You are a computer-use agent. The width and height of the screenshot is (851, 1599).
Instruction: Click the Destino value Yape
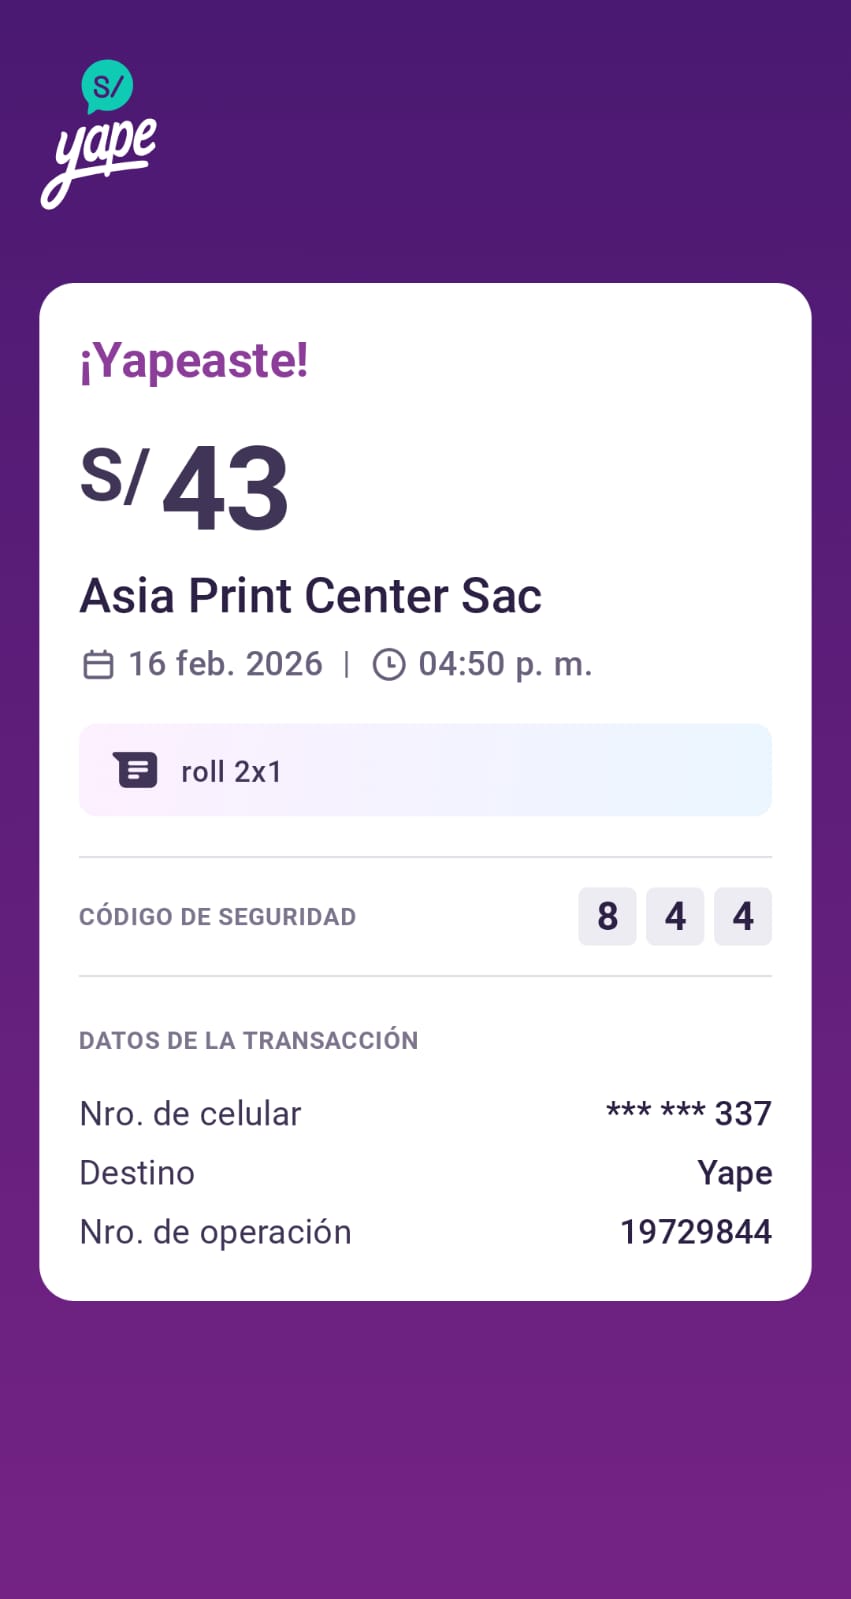coord(734,1173)
